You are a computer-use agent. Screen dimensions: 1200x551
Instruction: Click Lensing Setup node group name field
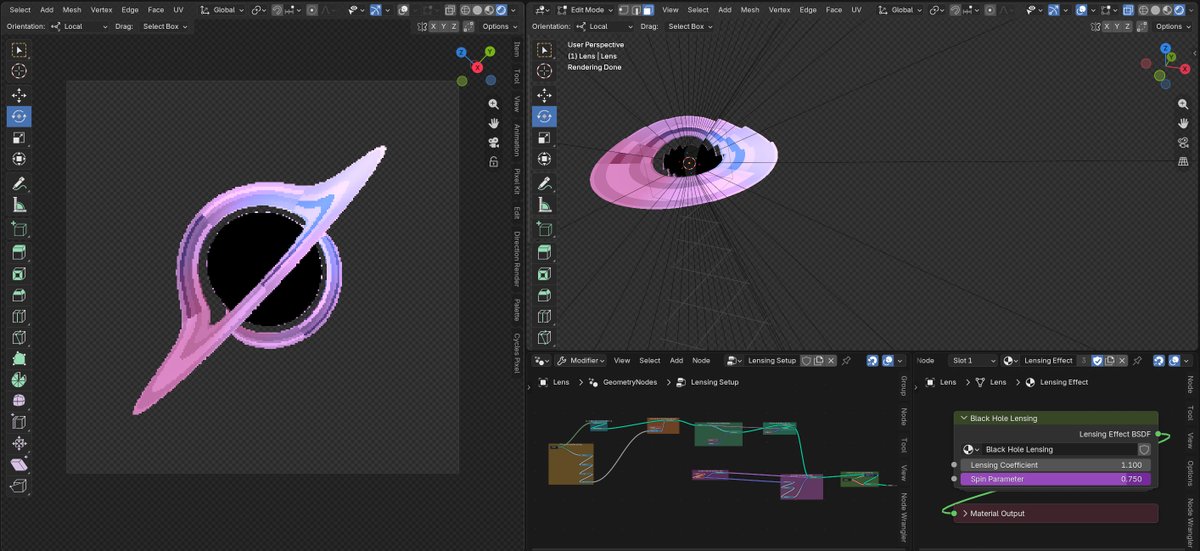772,360
